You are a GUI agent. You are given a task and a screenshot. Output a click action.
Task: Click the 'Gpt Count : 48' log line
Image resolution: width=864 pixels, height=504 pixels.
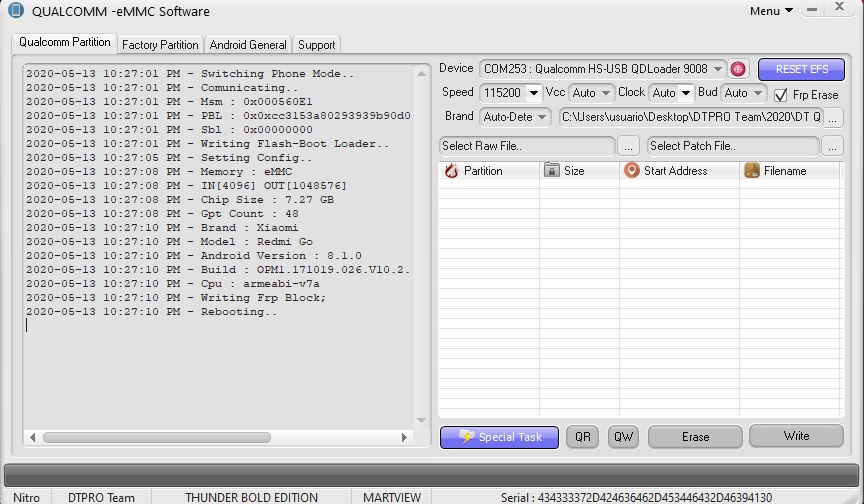point(162,214)
